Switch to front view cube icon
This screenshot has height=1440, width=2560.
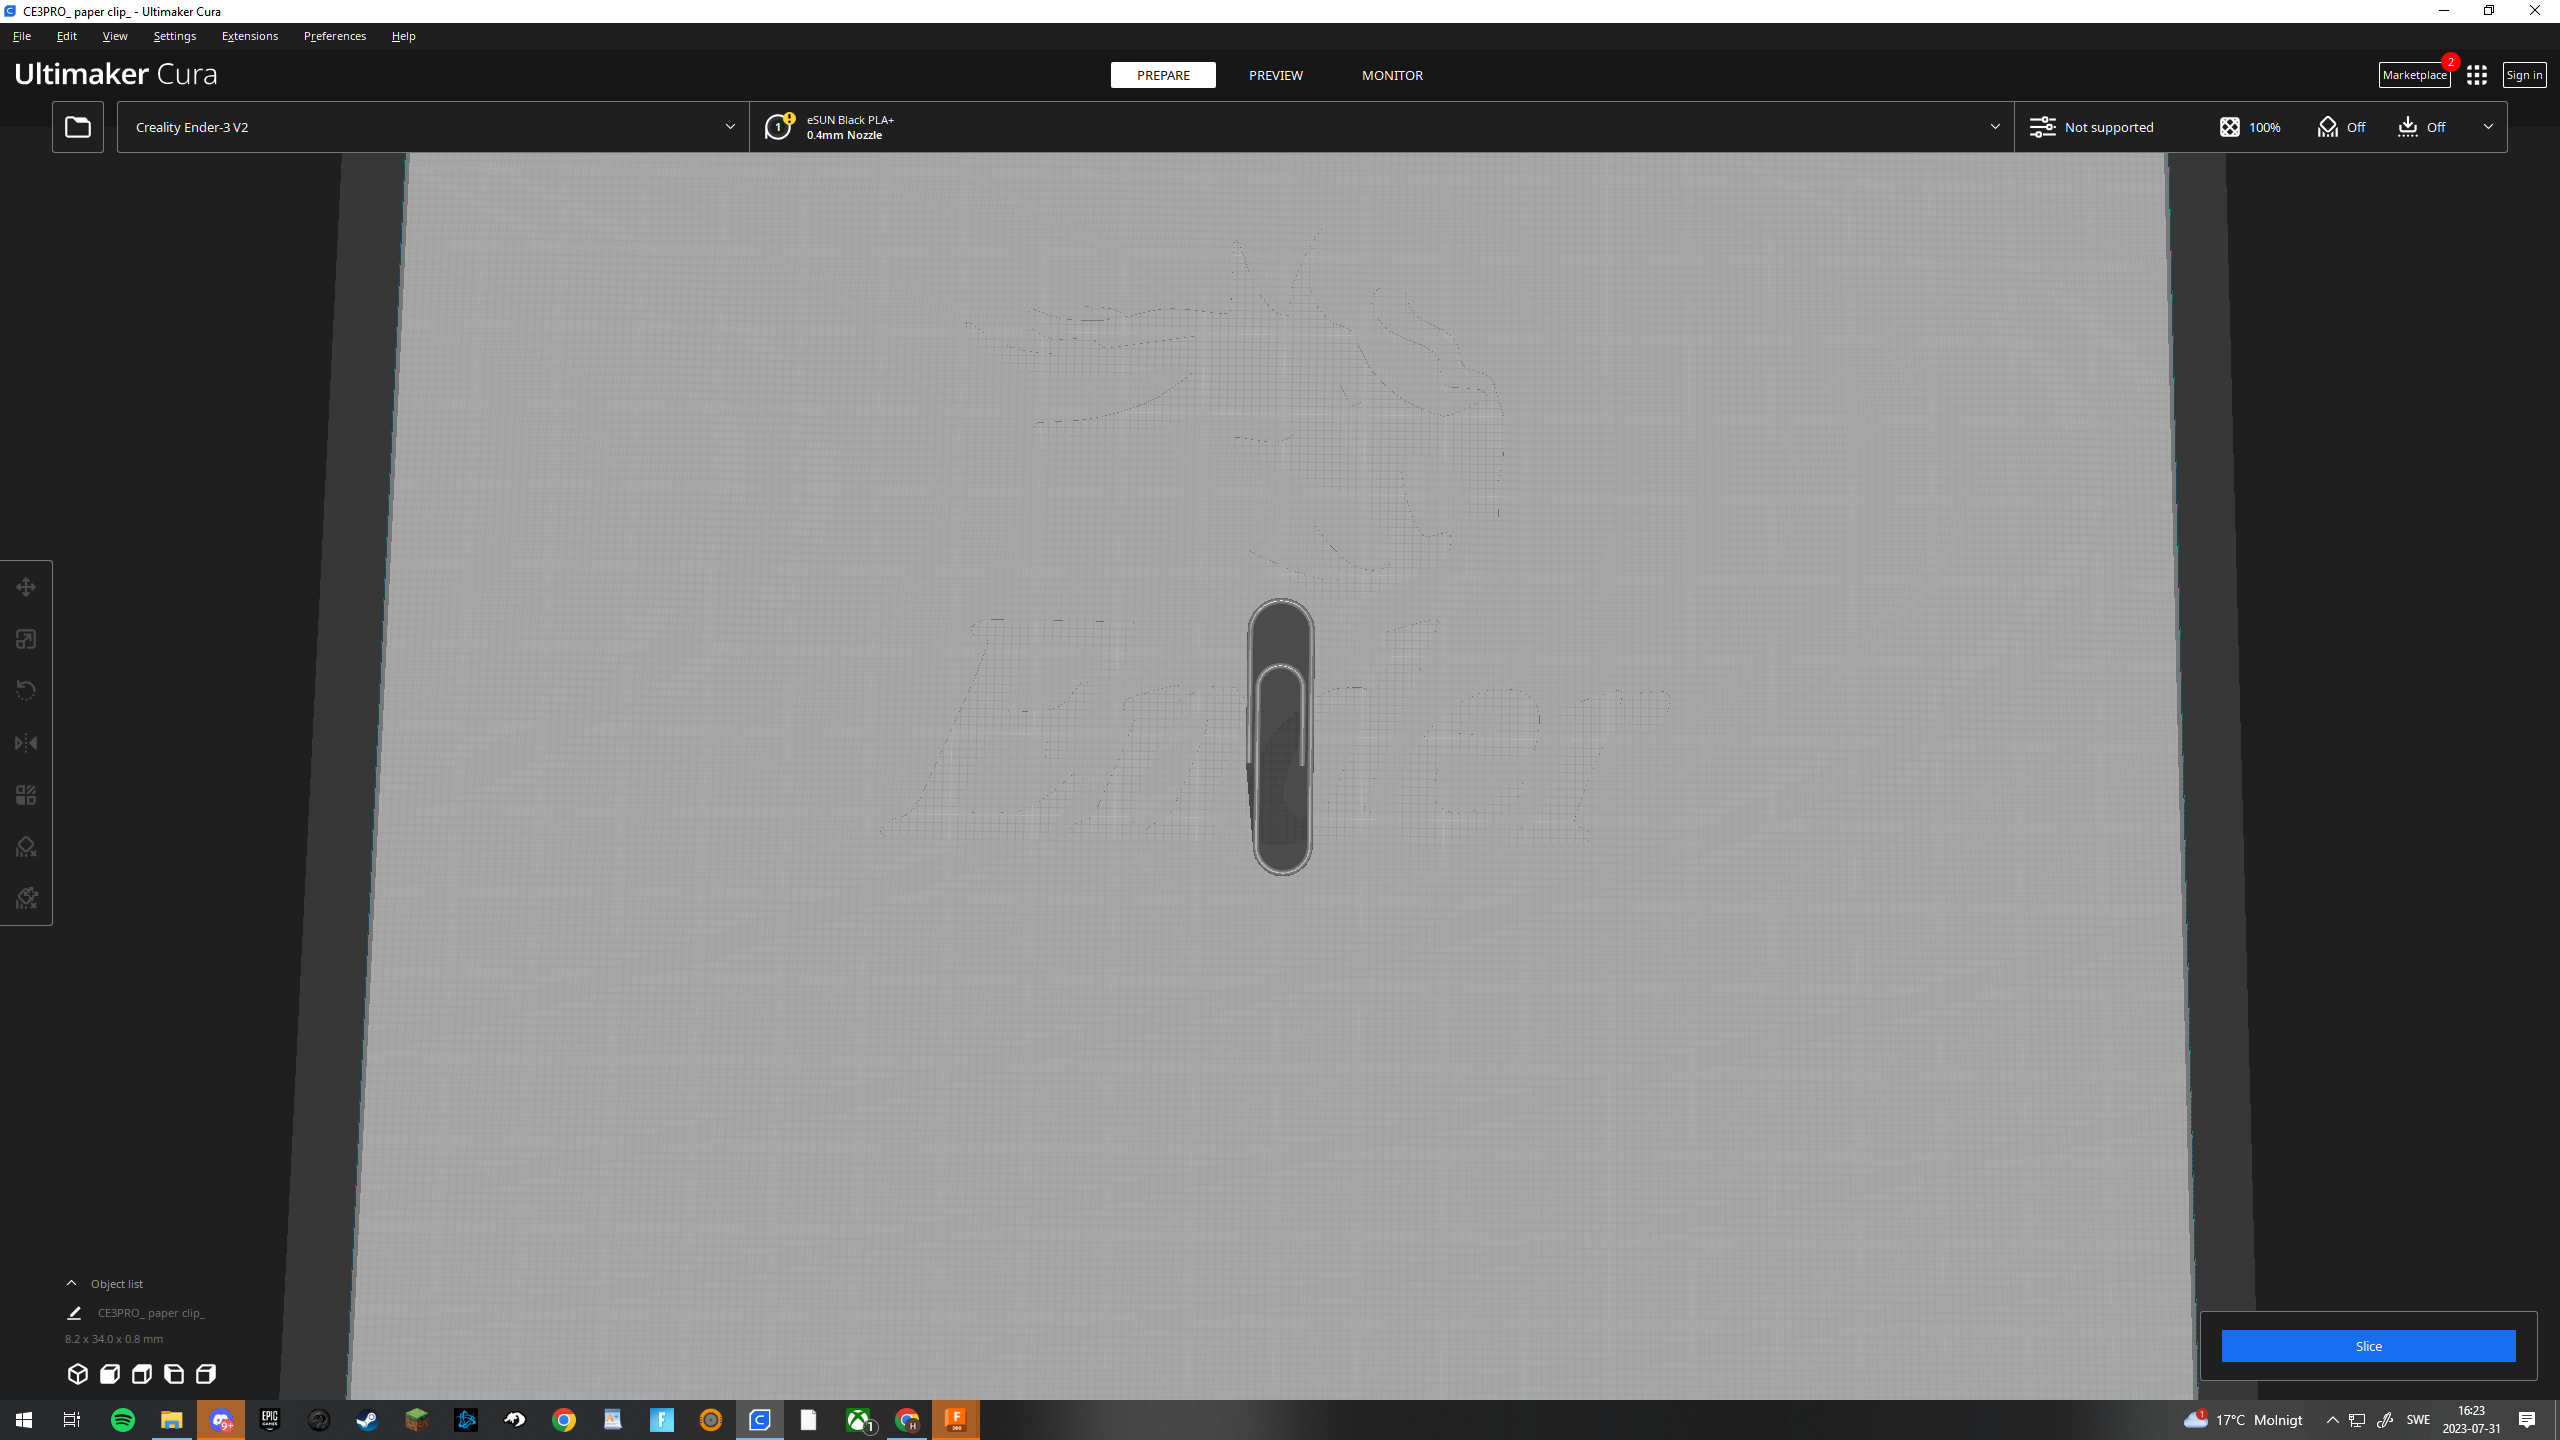coord(110,1374)
